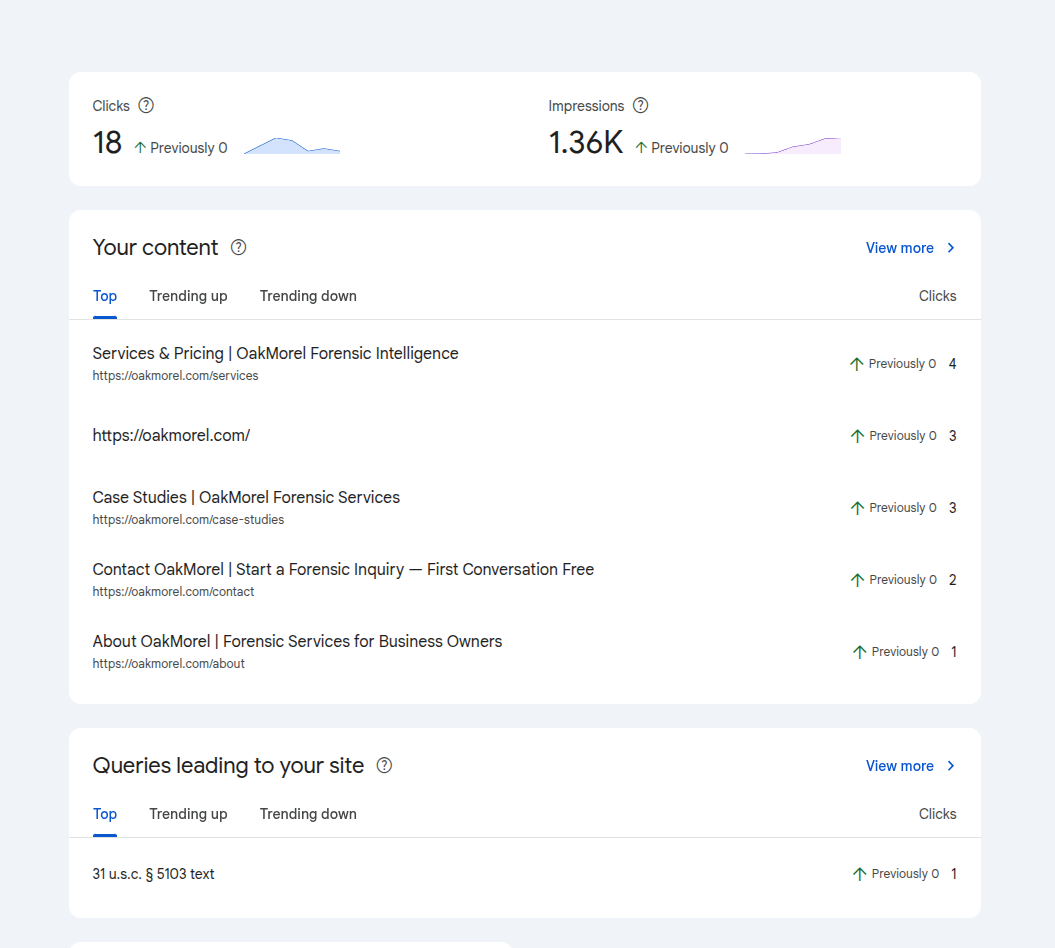Click the Impressions sparkline chart

[x=793, y=146]
